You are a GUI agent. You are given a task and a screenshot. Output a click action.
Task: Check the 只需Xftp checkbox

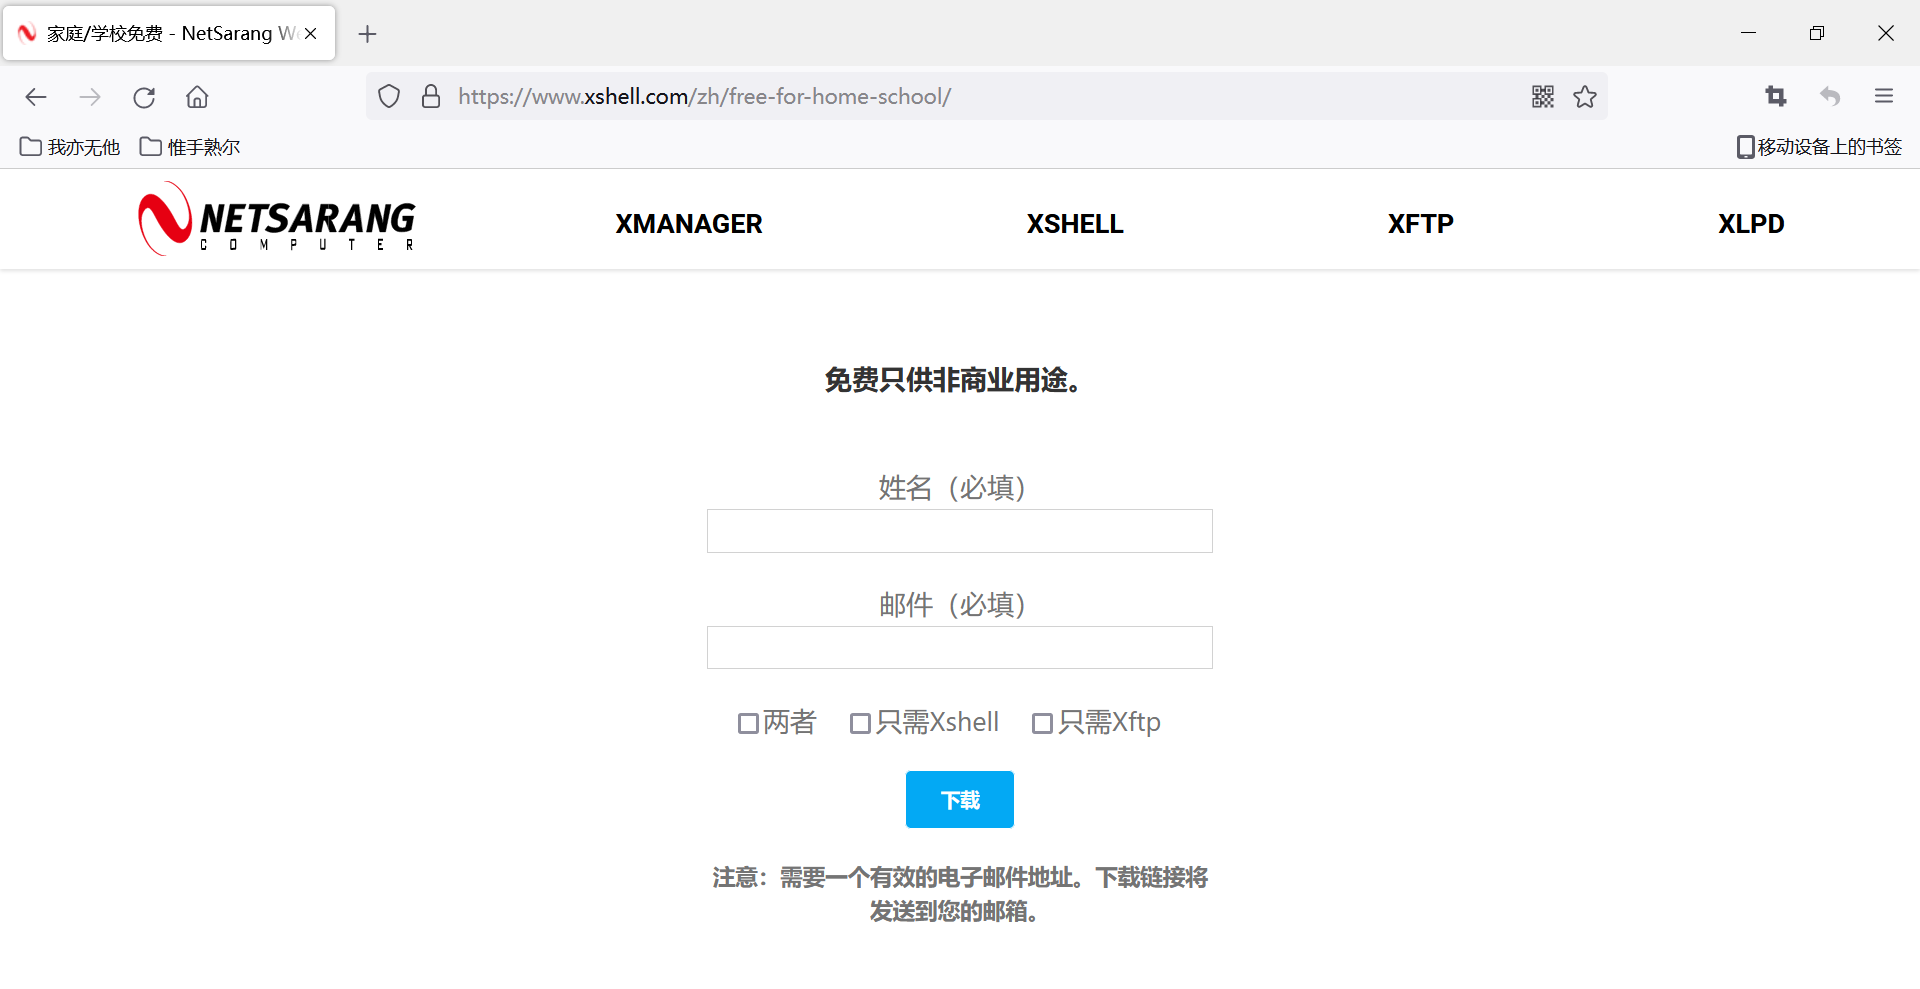point(1042,724)
